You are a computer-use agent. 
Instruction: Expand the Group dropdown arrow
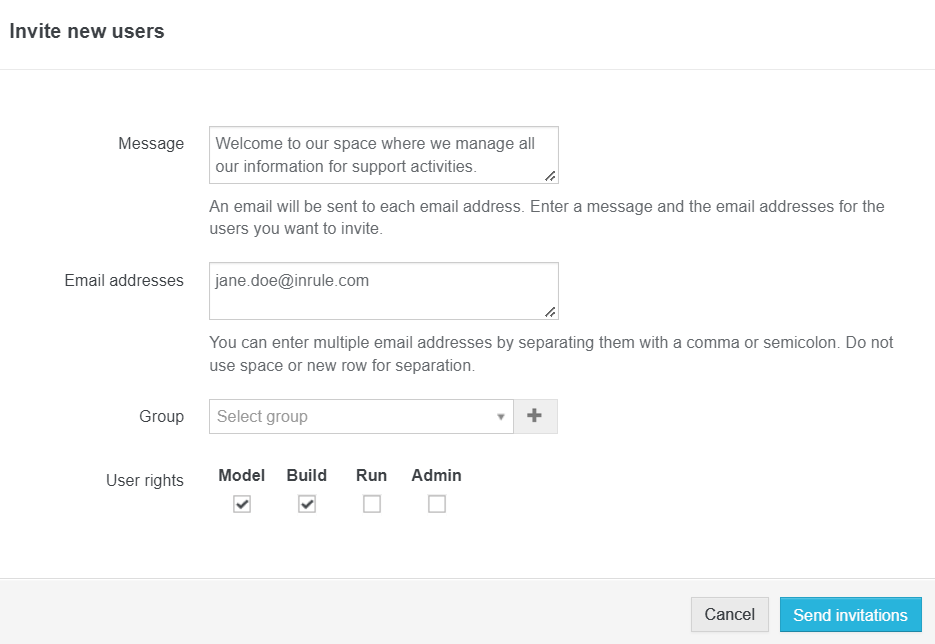(x=501, y=417)
